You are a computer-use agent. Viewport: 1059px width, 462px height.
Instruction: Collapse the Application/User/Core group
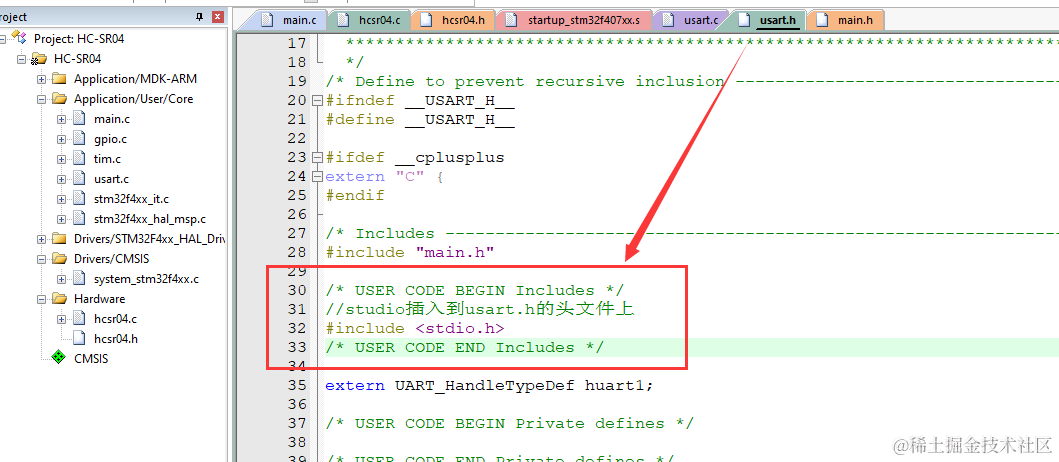pos(42,99)
